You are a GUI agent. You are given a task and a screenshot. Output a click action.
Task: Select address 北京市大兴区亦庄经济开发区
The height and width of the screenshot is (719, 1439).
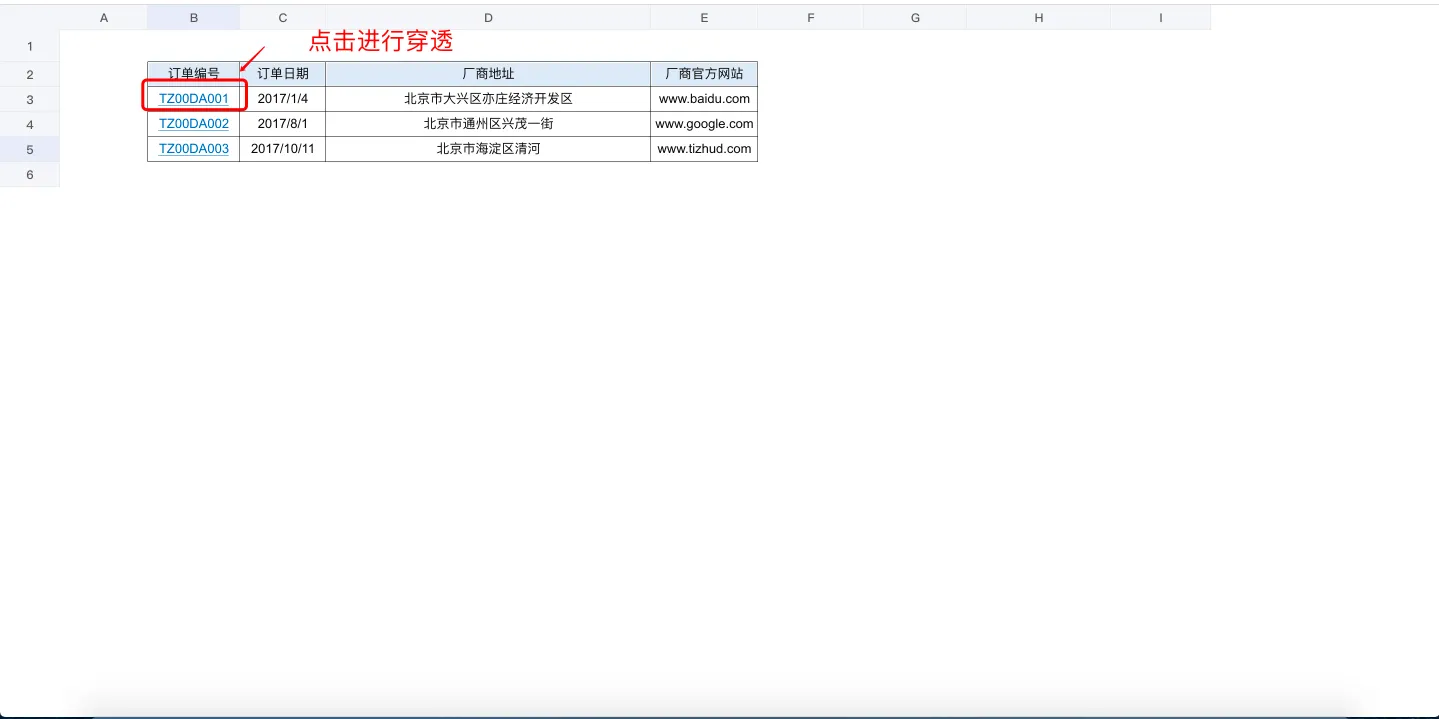click(488, 99)
